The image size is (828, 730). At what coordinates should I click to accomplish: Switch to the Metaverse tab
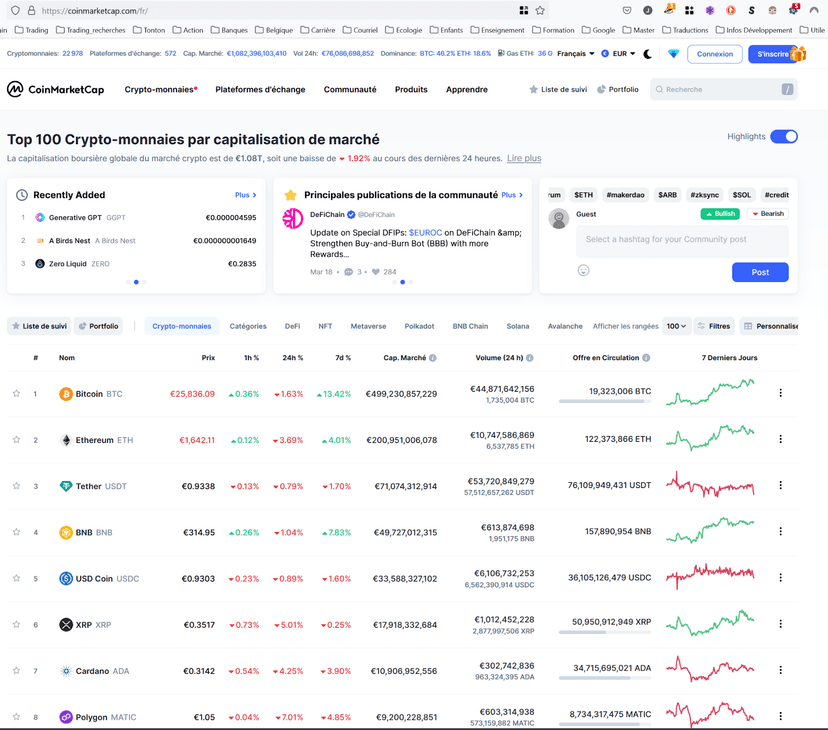pos(368,326)
